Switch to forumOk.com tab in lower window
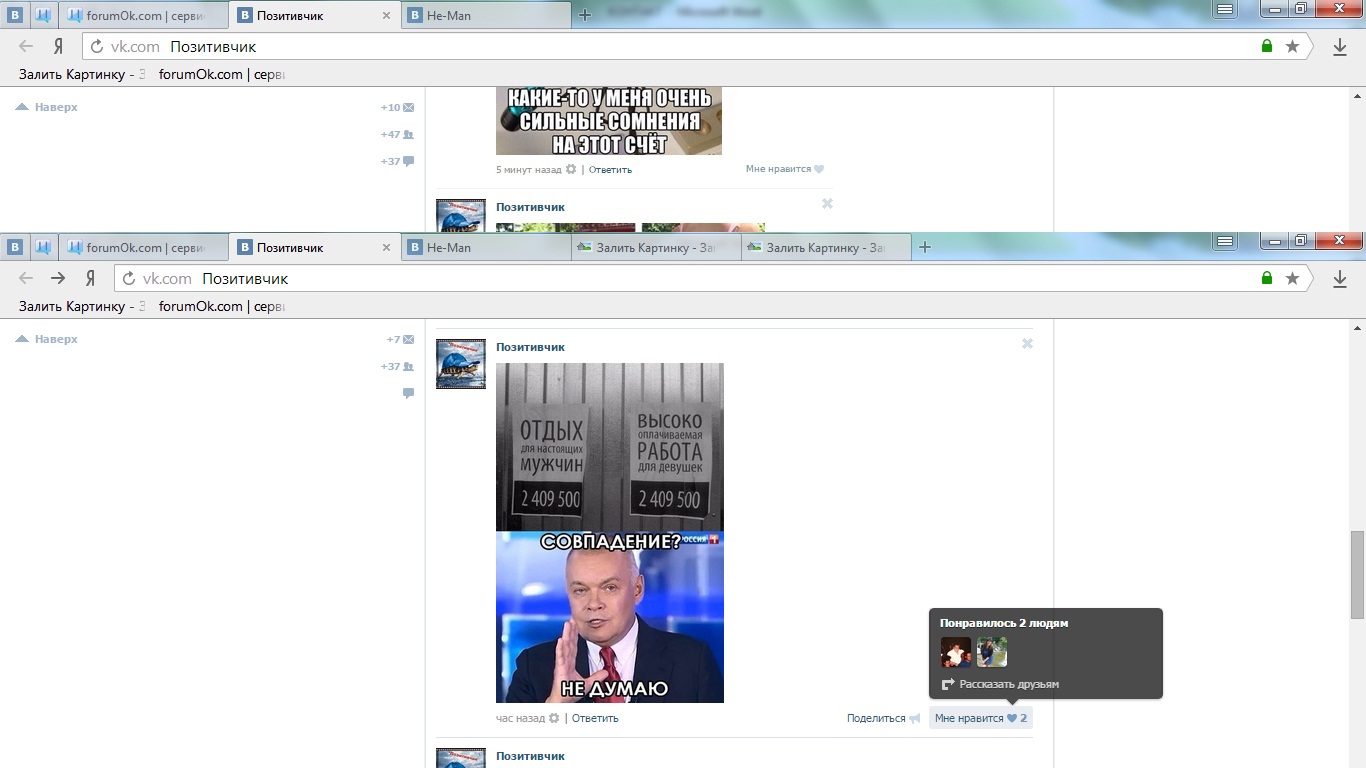The width and height of the screenshot is (1366, 768). 143,247
